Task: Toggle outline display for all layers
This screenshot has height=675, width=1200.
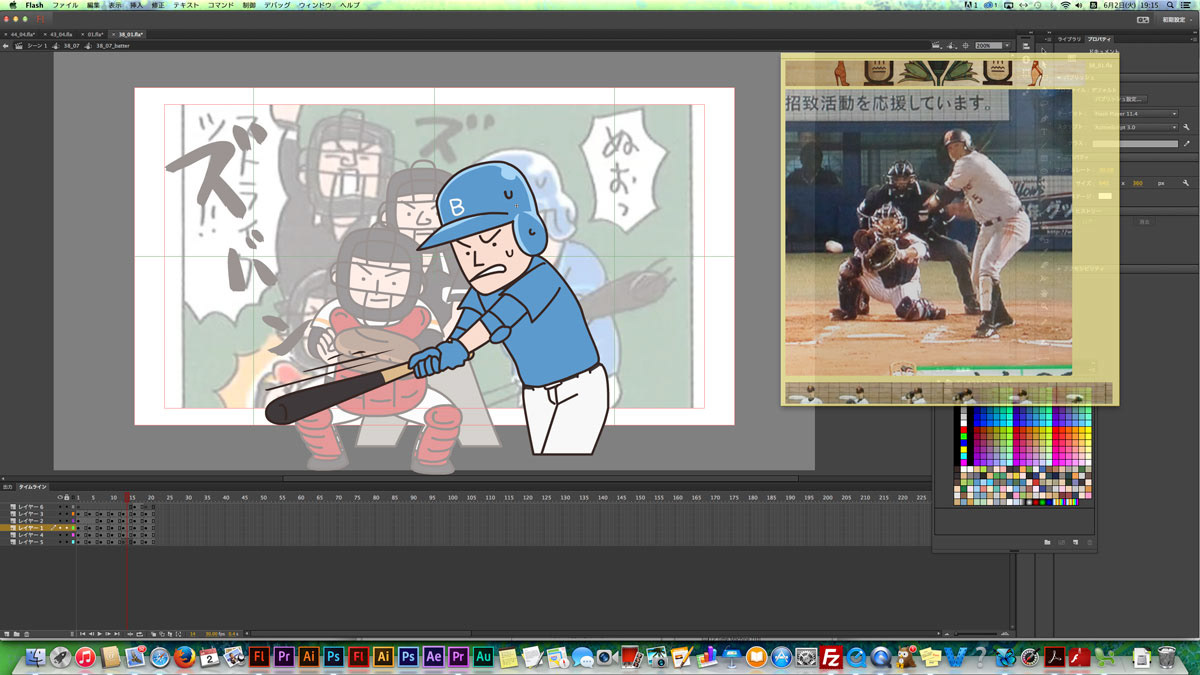Action: coord(73,497)
